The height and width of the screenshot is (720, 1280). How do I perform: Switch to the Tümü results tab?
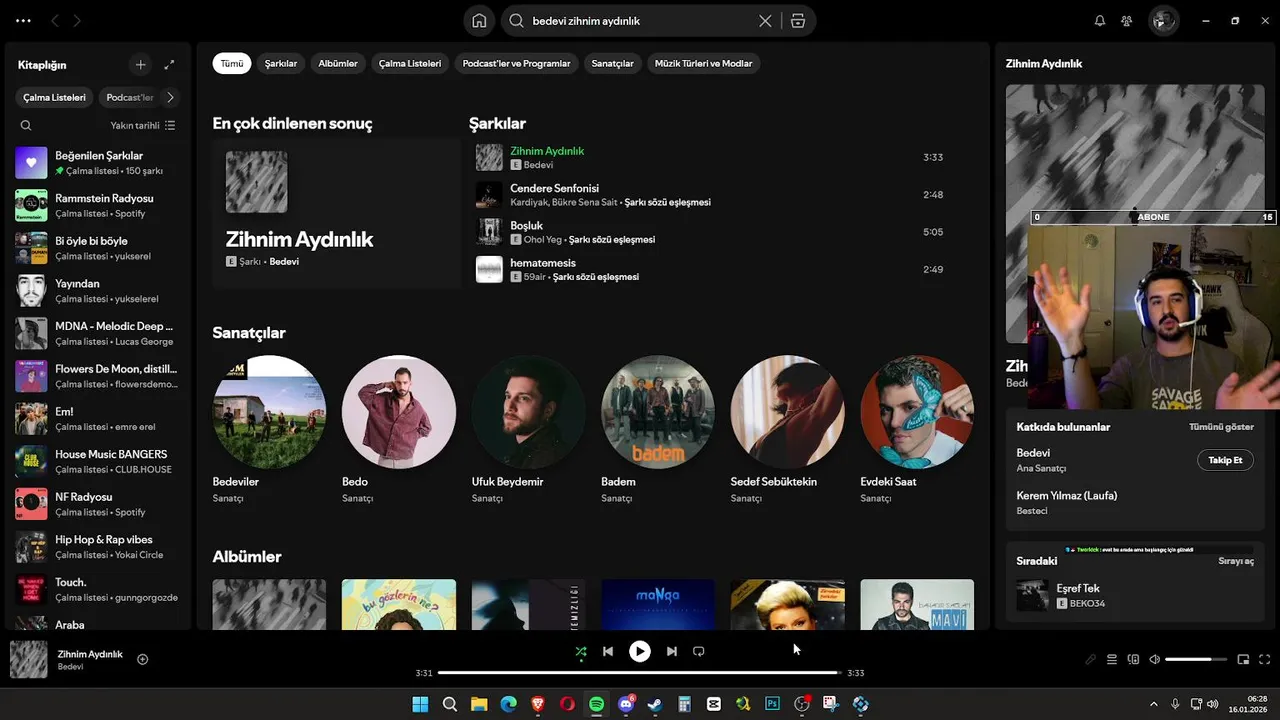(232, 63)
